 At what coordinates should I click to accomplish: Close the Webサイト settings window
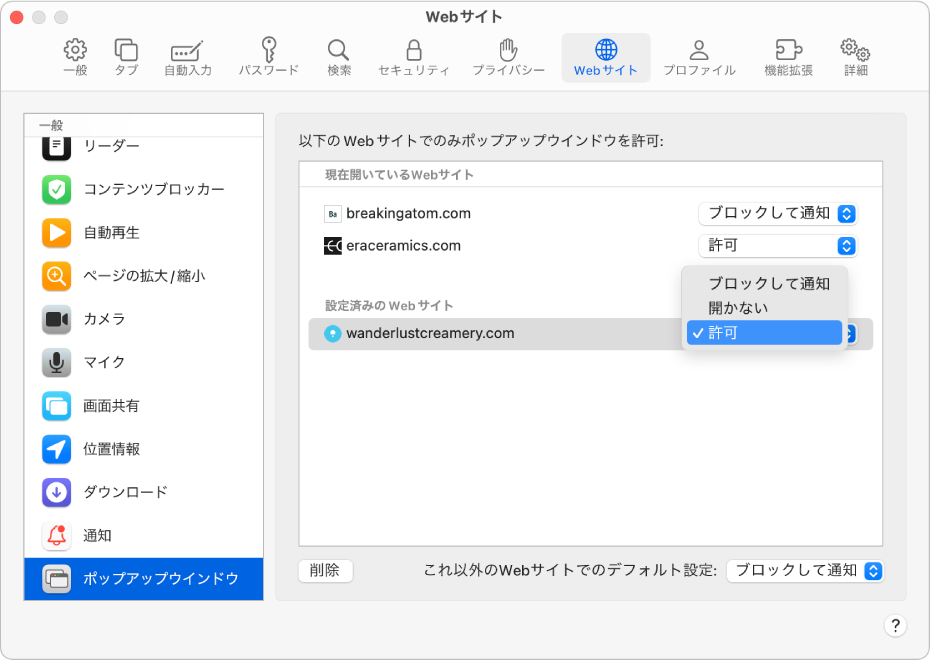[x=17, y=17]
